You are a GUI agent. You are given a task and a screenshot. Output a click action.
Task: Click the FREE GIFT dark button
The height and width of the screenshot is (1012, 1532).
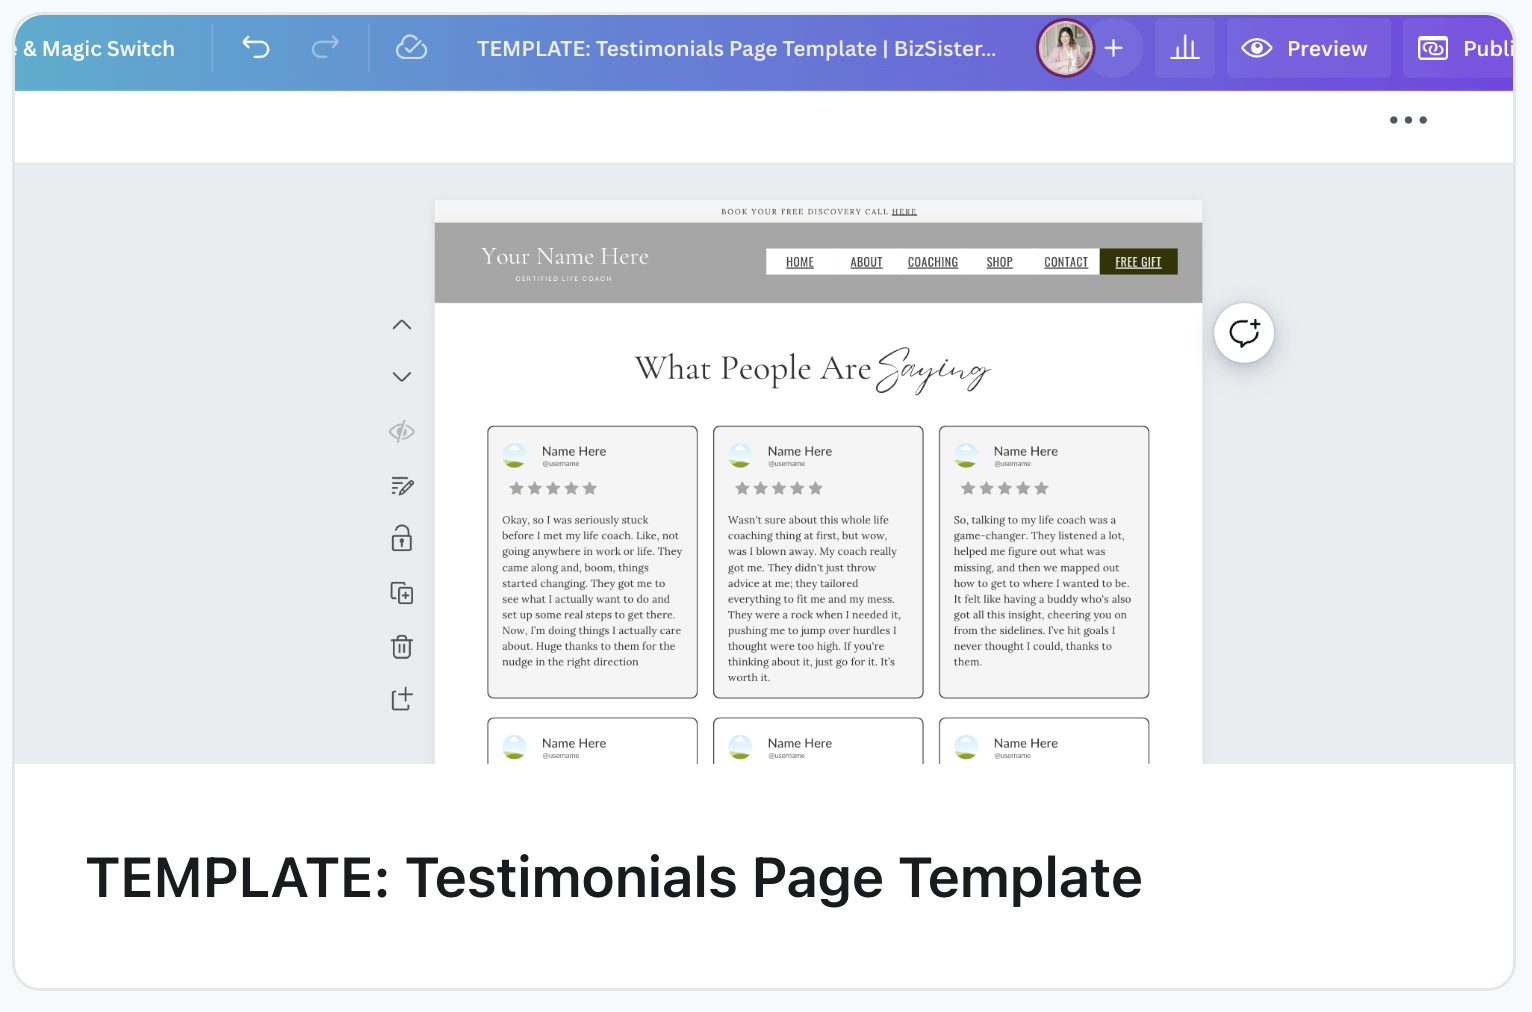[1138, 262]
